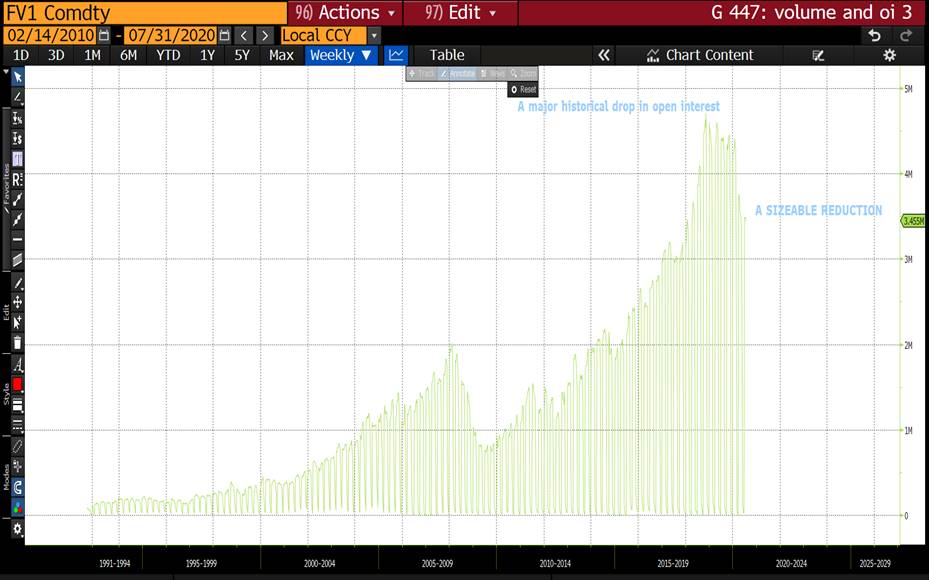
Task: Click the undo arrow icon
Action: coord(874,35)
